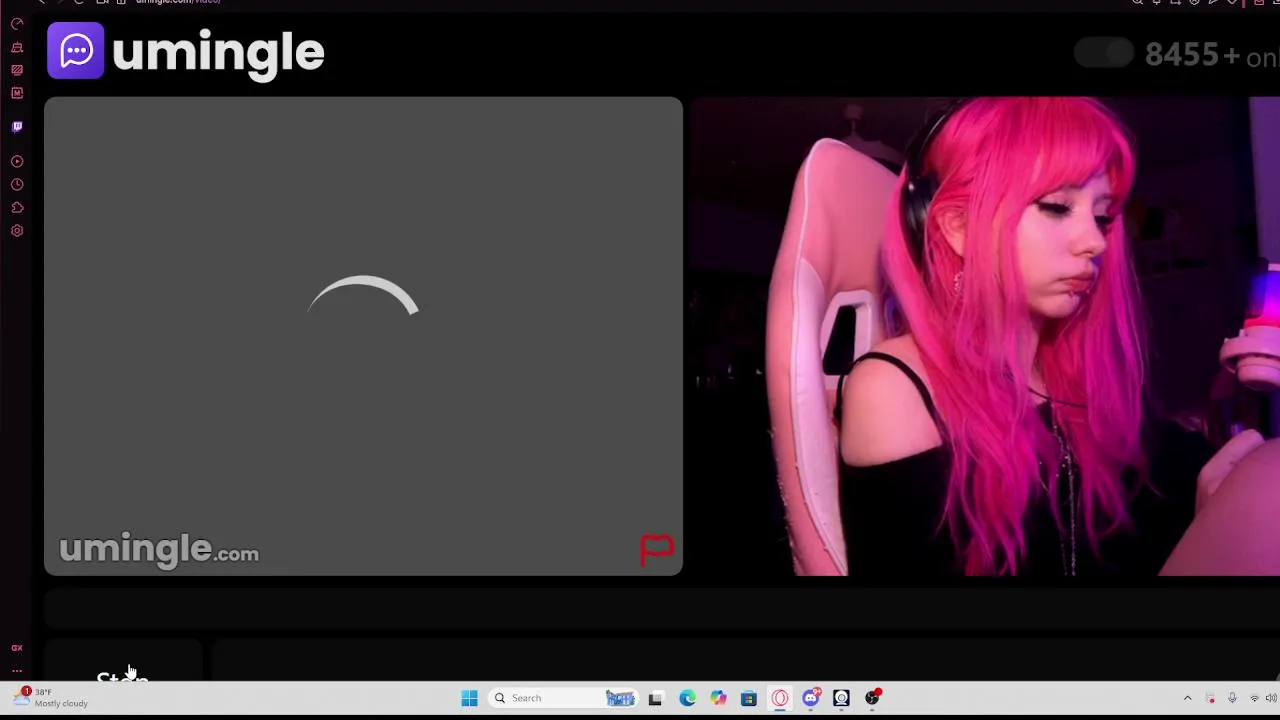
Task: Click the '8455+' online count text
Action: point(1191,55)
